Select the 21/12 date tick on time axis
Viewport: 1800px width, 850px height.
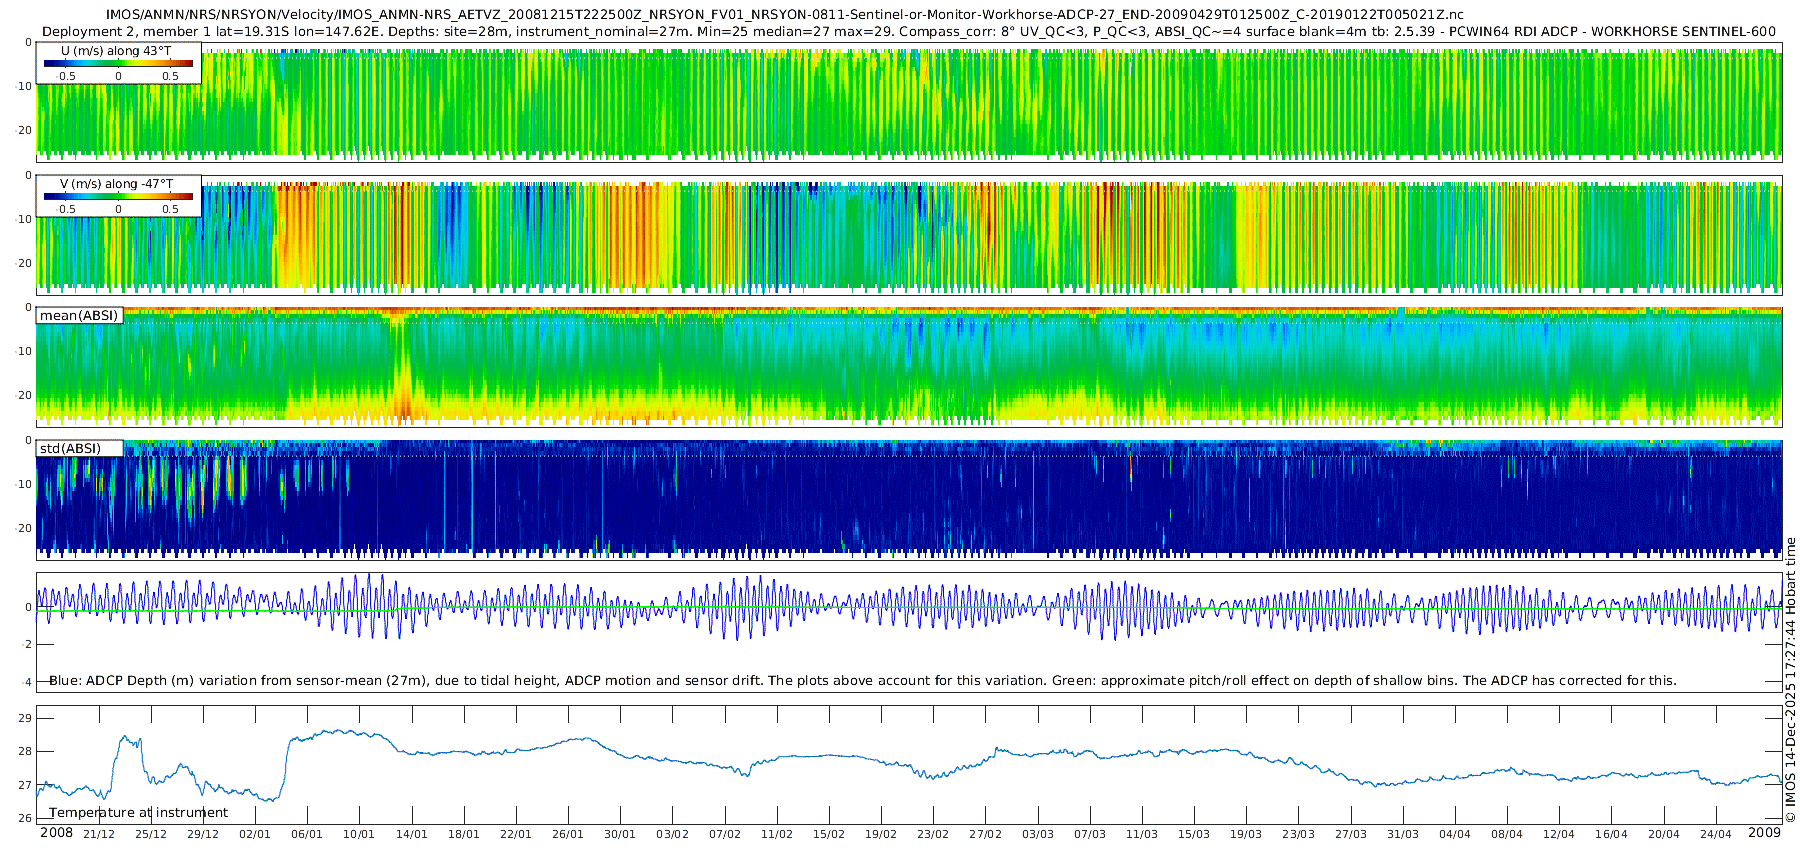[x=99, y=835]
